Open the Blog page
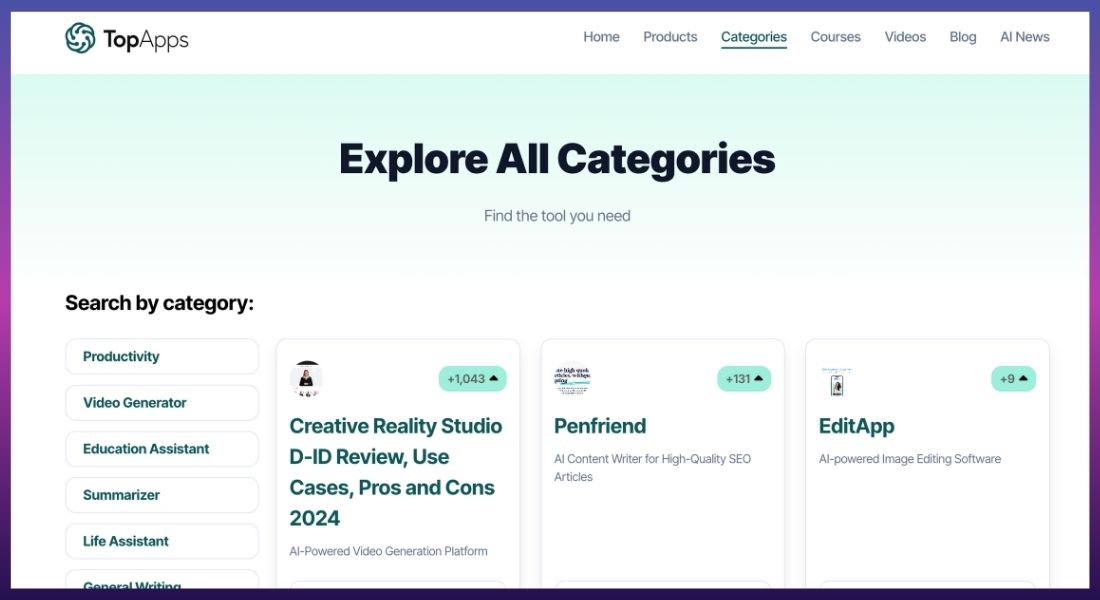The height and width of the screenshot is (600, 1100). [962, 37]
